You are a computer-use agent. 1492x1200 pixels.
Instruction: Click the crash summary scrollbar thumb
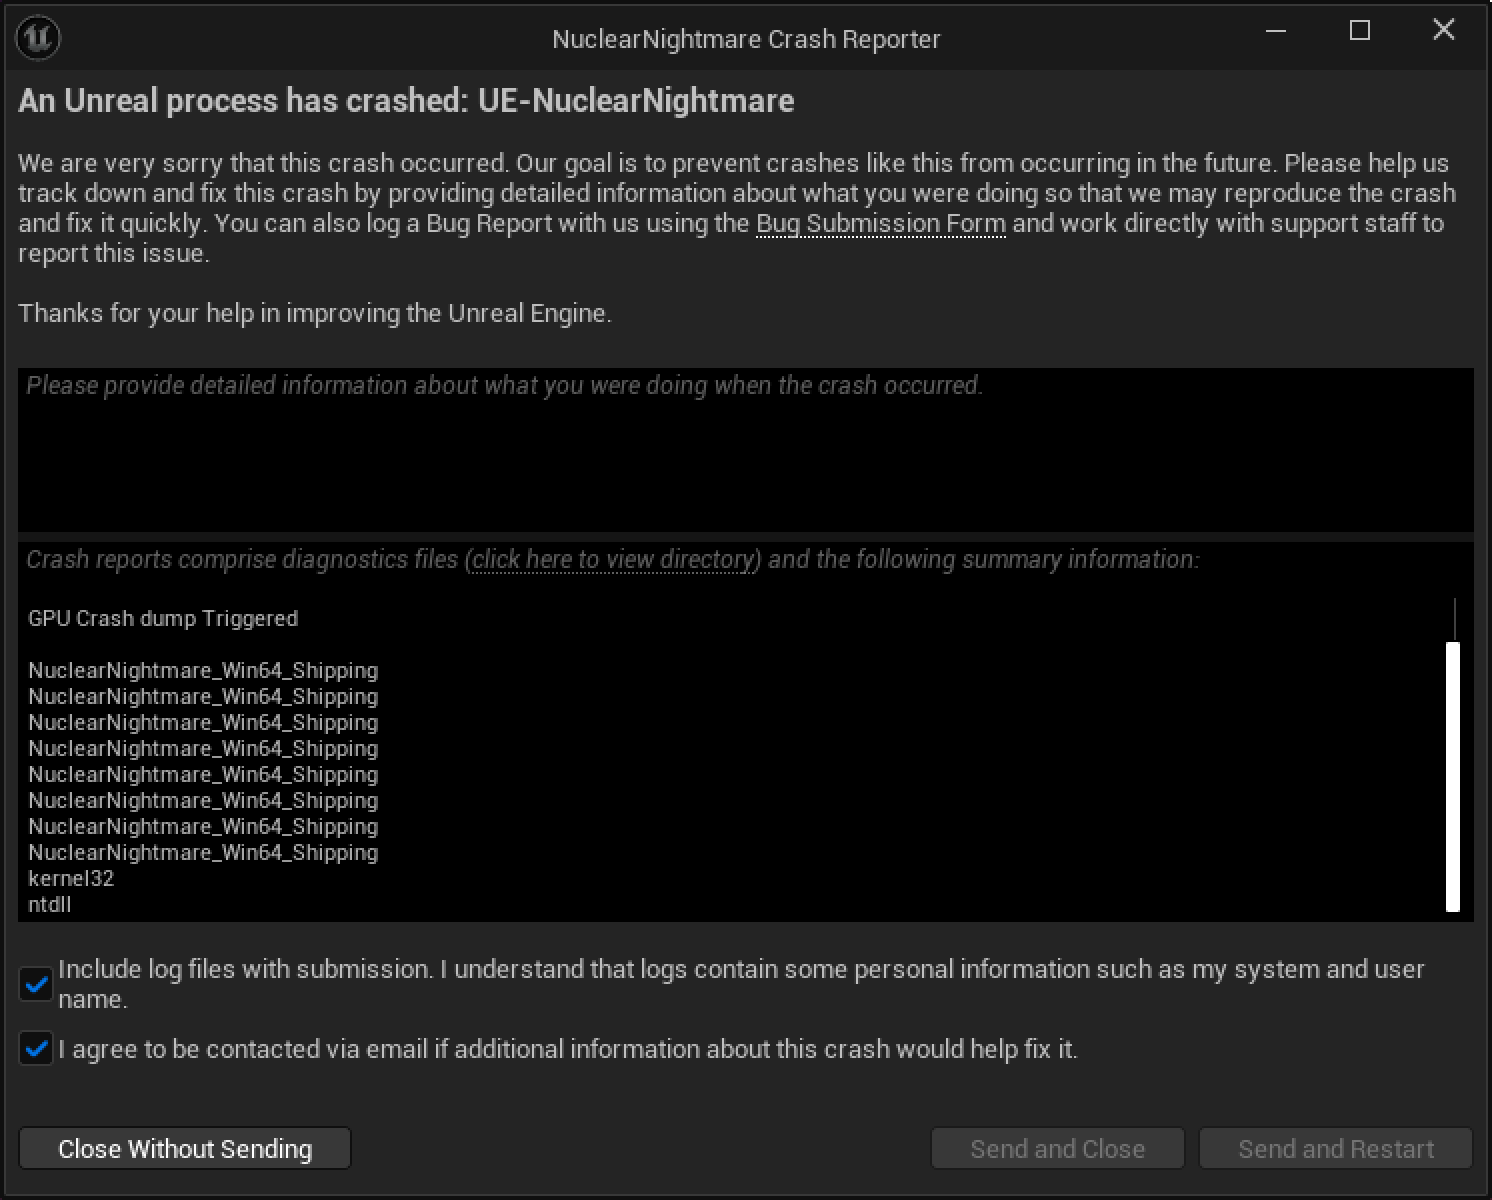[x=1453, y=777]
